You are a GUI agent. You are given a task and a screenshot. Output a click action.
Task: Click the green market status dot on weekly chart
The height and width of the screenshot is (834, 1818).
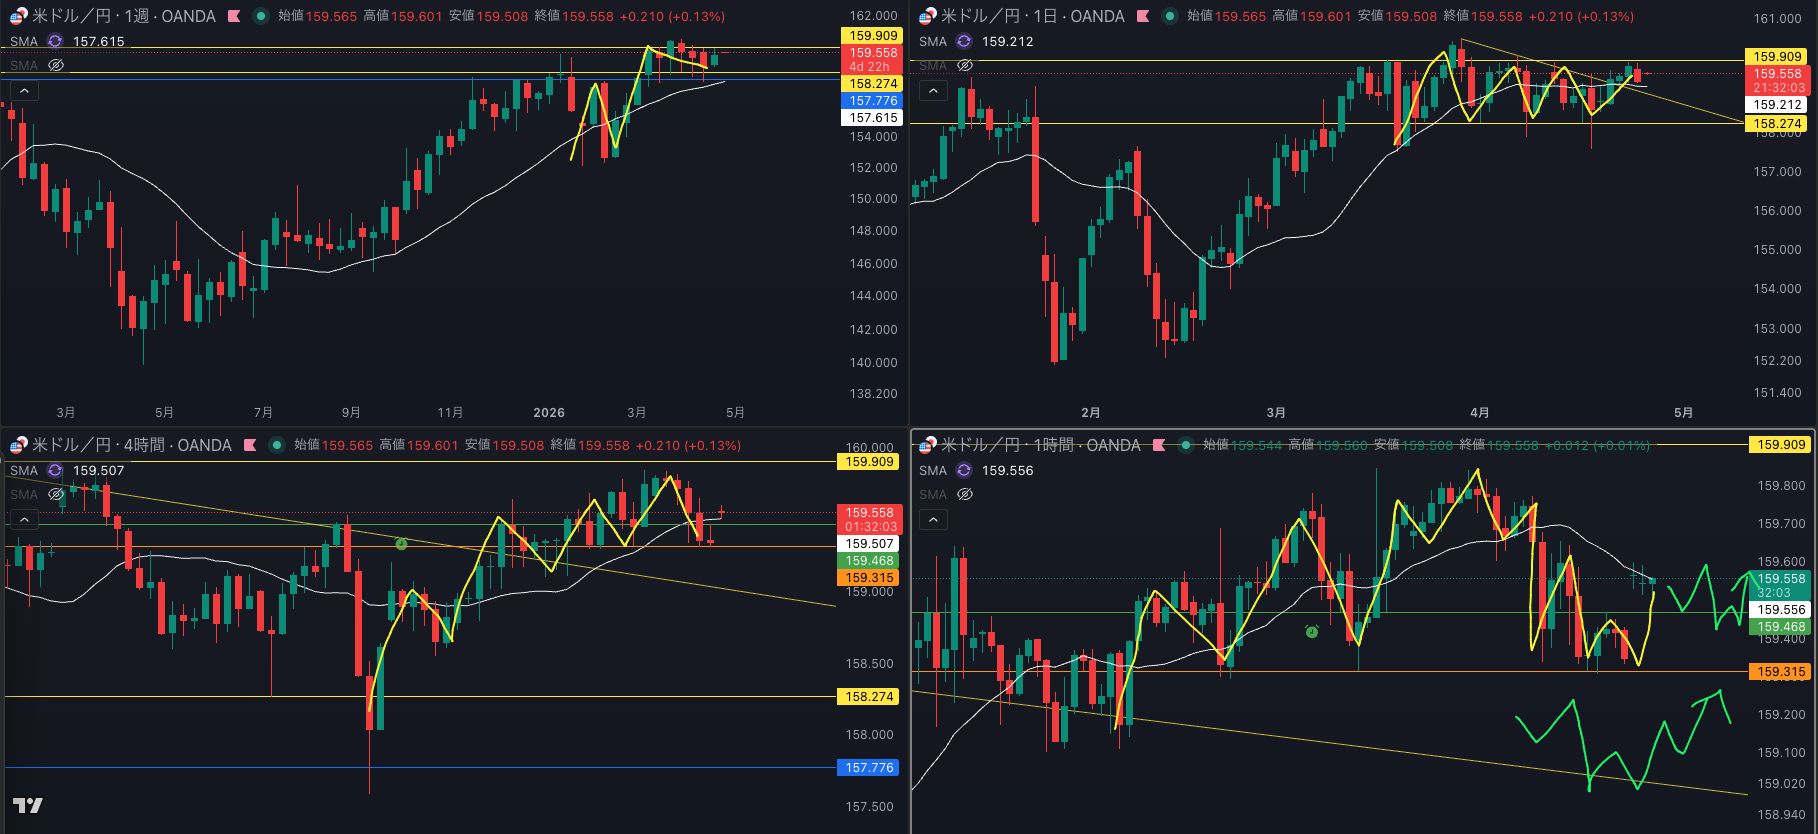[260, 16]
